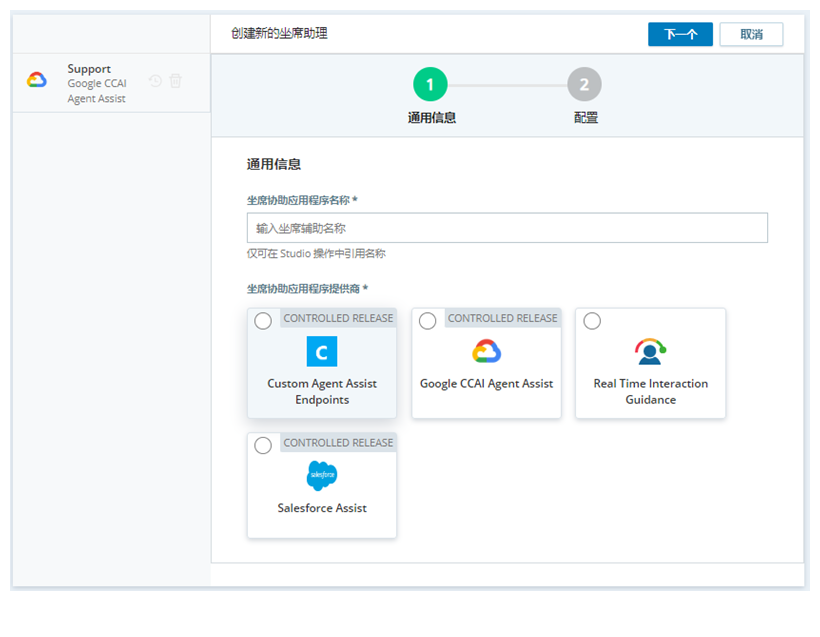Click the Salesforce cloud logo
The image size is (820, 637).
pyautogui.click(x=322, y=475)
